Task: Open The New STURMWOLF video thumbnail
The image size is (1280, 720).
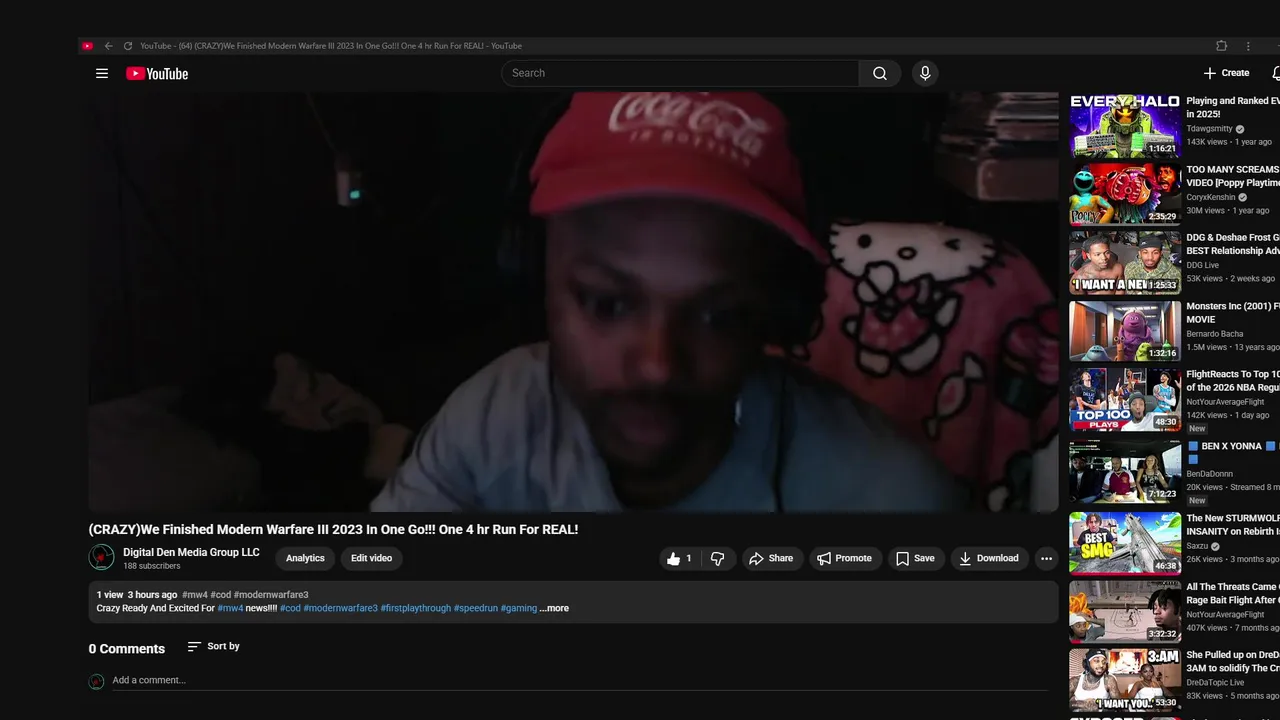Action: pos(1125,543)
